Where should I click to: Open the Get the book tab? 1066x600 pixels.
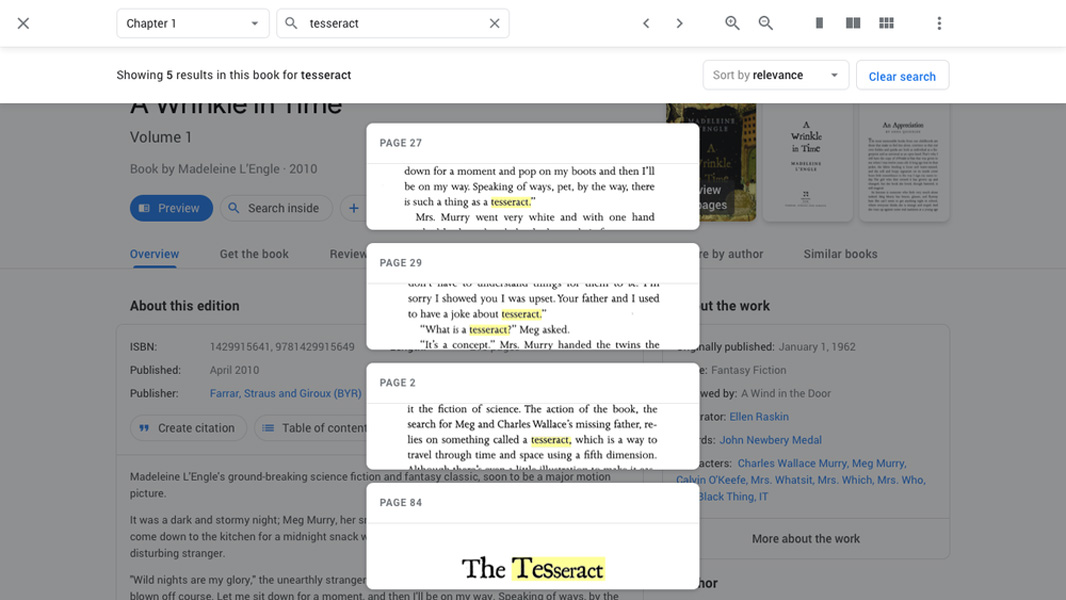click(254, 254)
